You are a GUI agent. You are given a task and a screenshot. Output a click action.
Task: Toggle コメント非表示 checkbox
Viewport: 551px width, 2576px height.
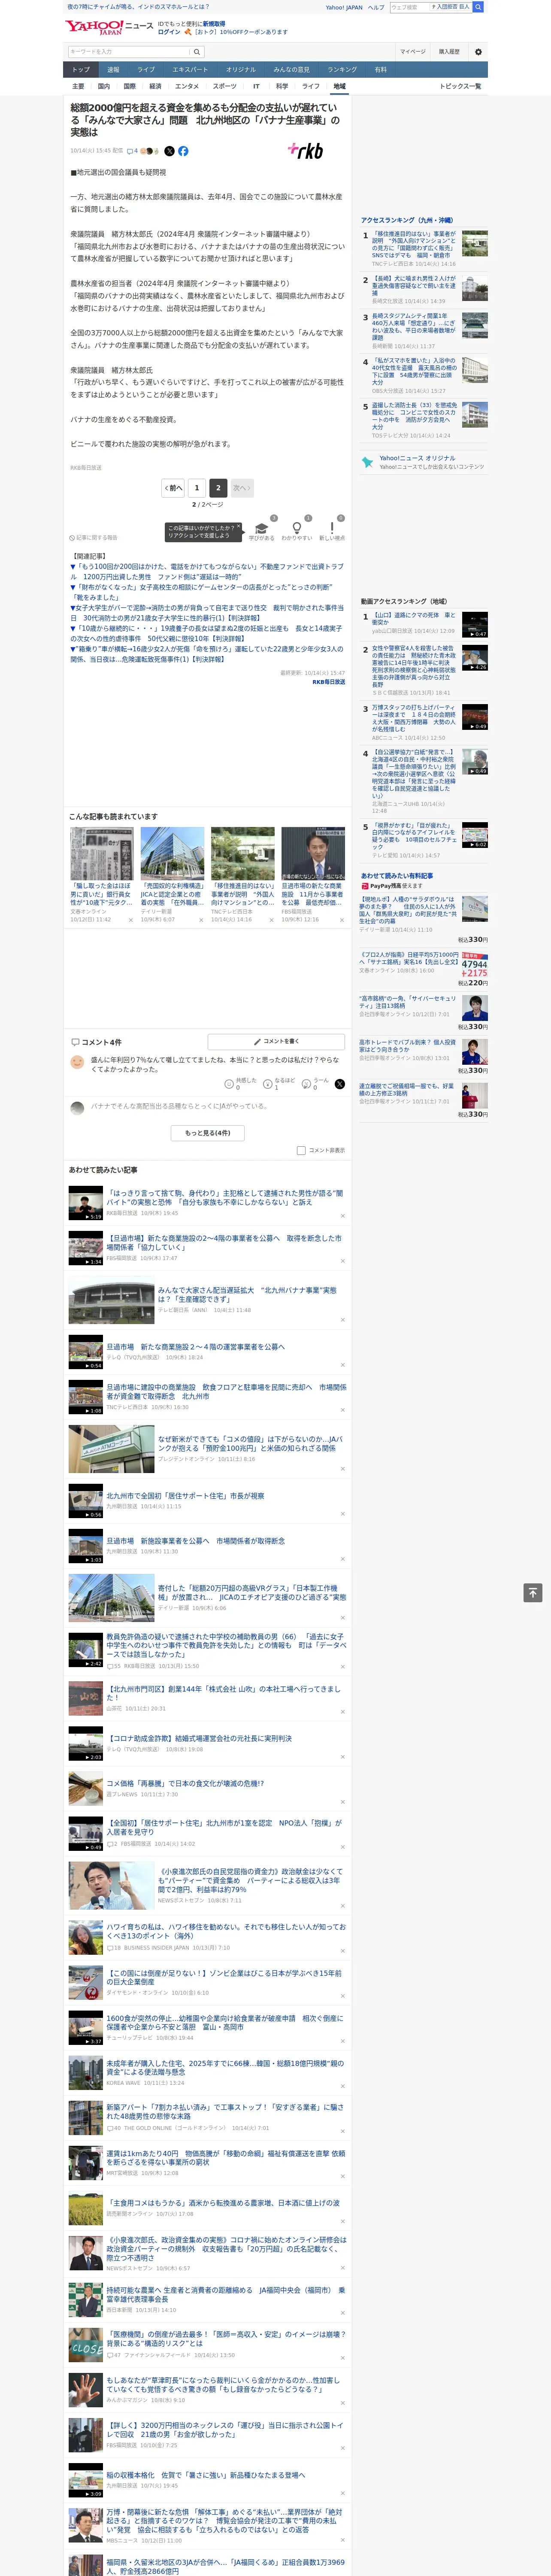[301, 1150]
